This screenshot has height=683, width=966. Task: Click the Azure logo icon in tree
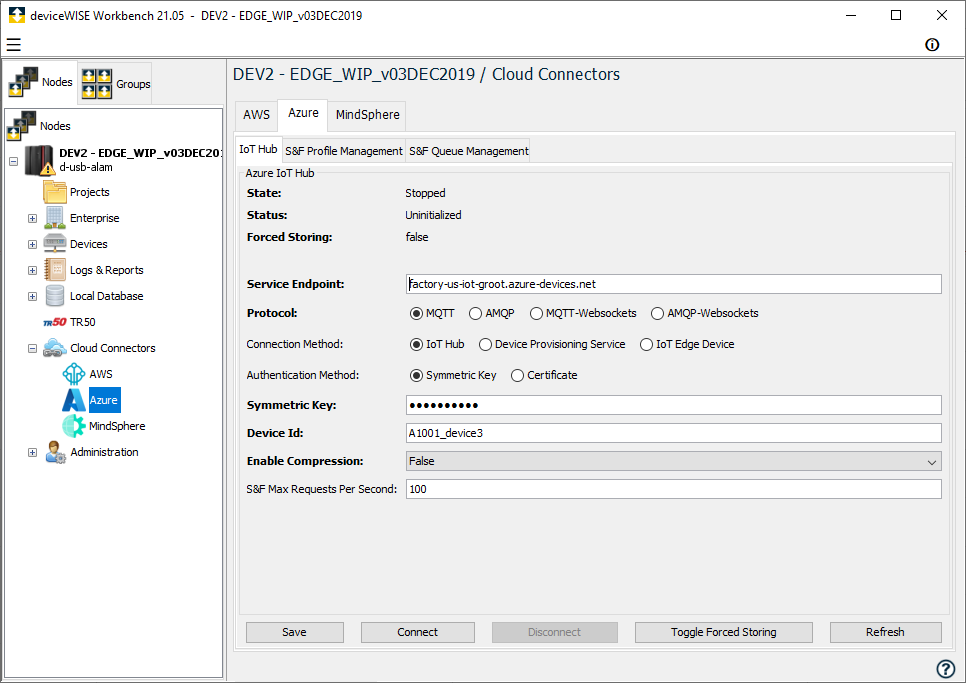click(74, 400)
